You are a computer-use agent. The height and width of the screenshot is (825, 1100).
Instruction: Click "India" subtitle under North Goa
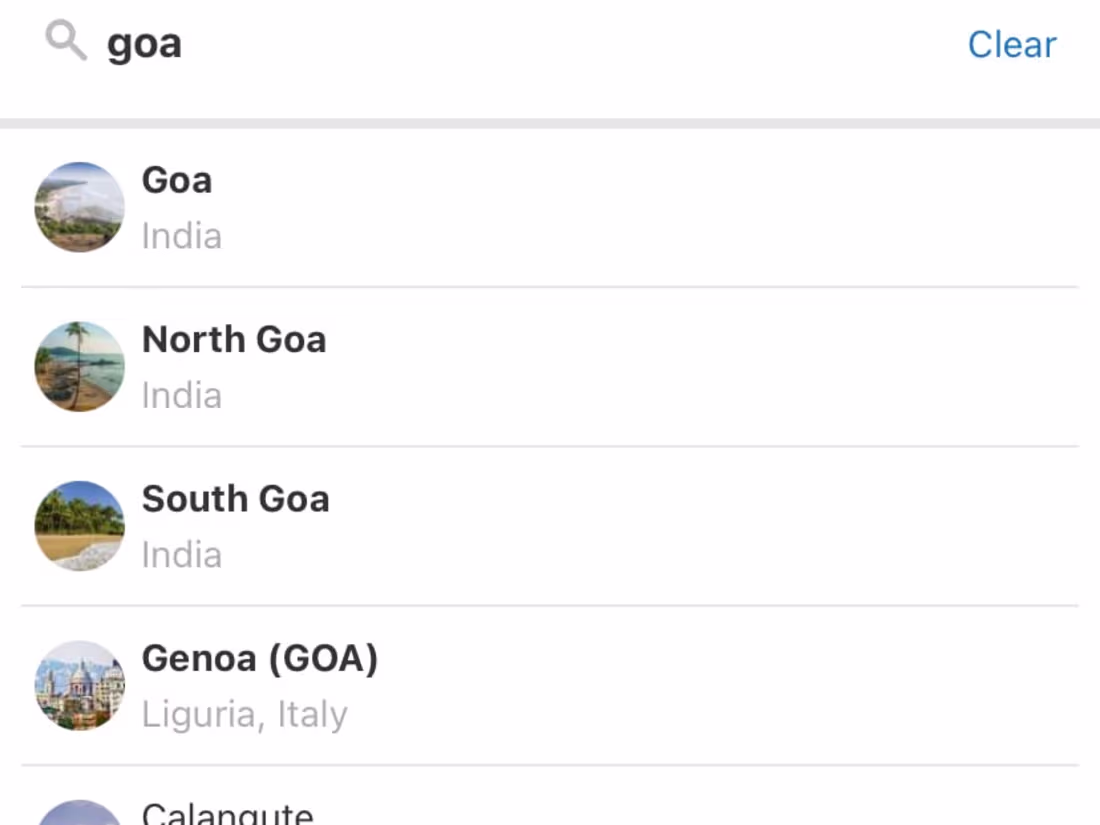[x=181, y=396]
